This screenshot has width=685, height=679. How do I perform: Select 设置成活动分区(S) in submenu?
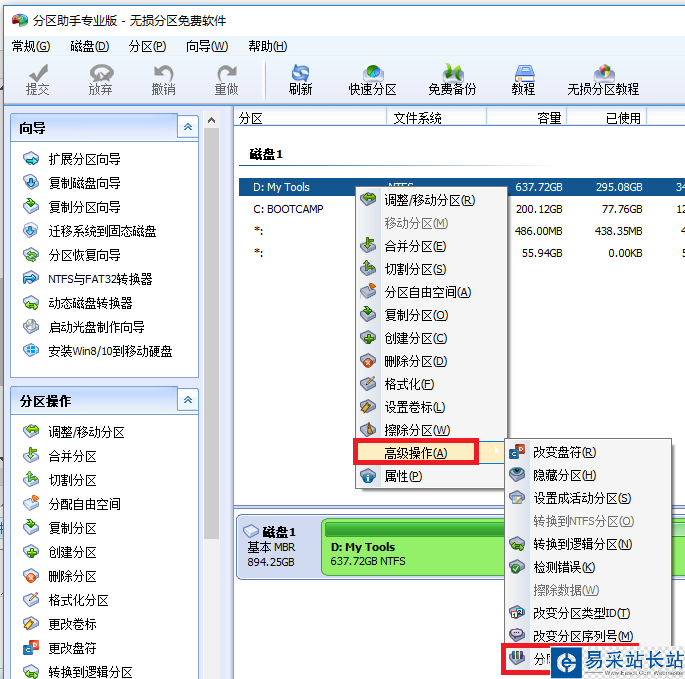(x=588, y=498)
